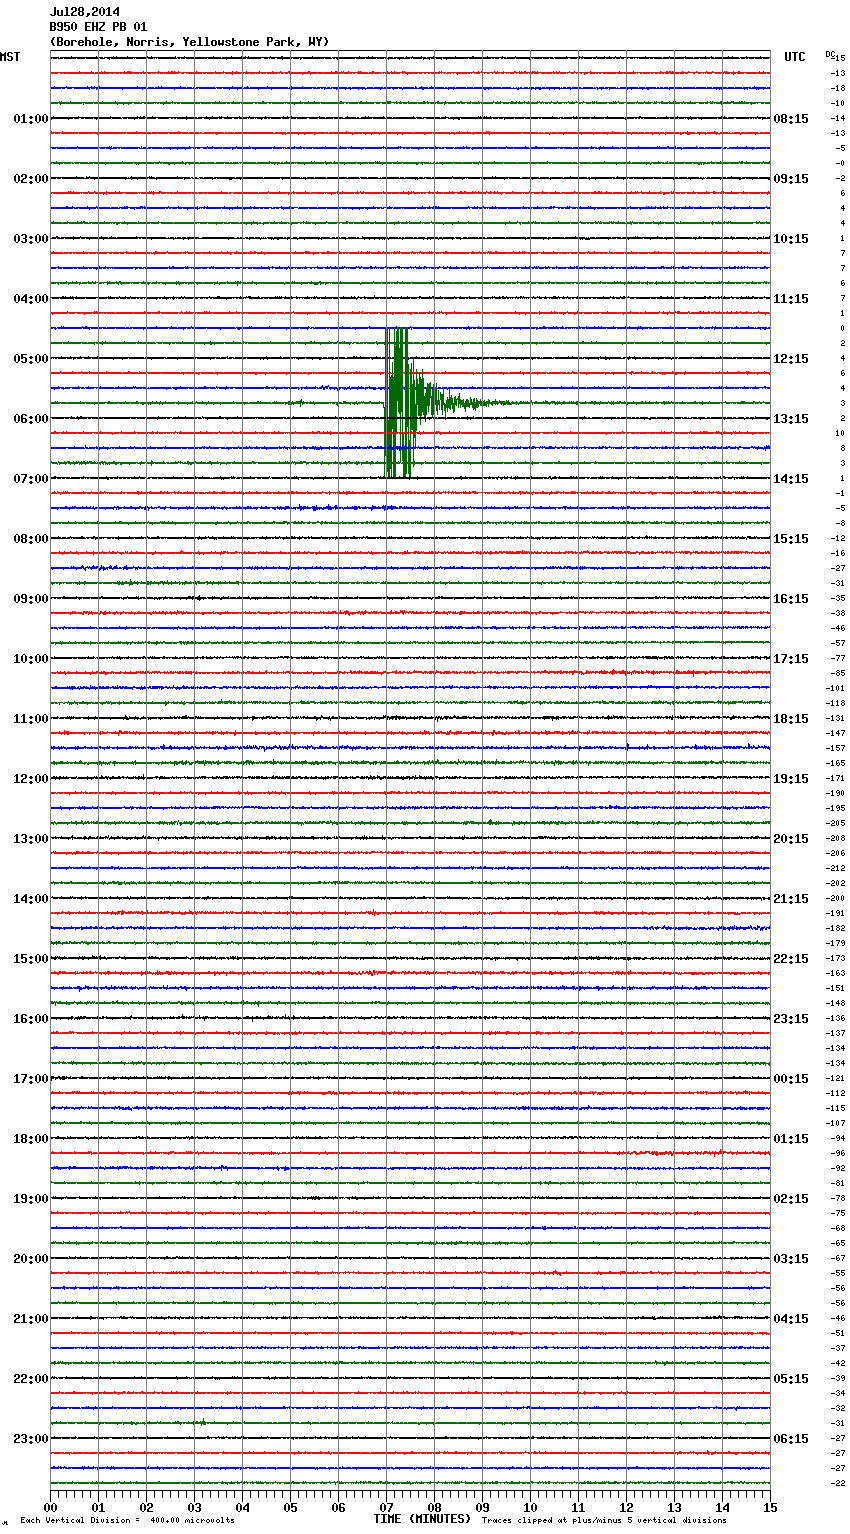850x1534 pixels.
Task: Click the Each Vertical Division 400.00 microvolts note
Action: (127, 1521)
